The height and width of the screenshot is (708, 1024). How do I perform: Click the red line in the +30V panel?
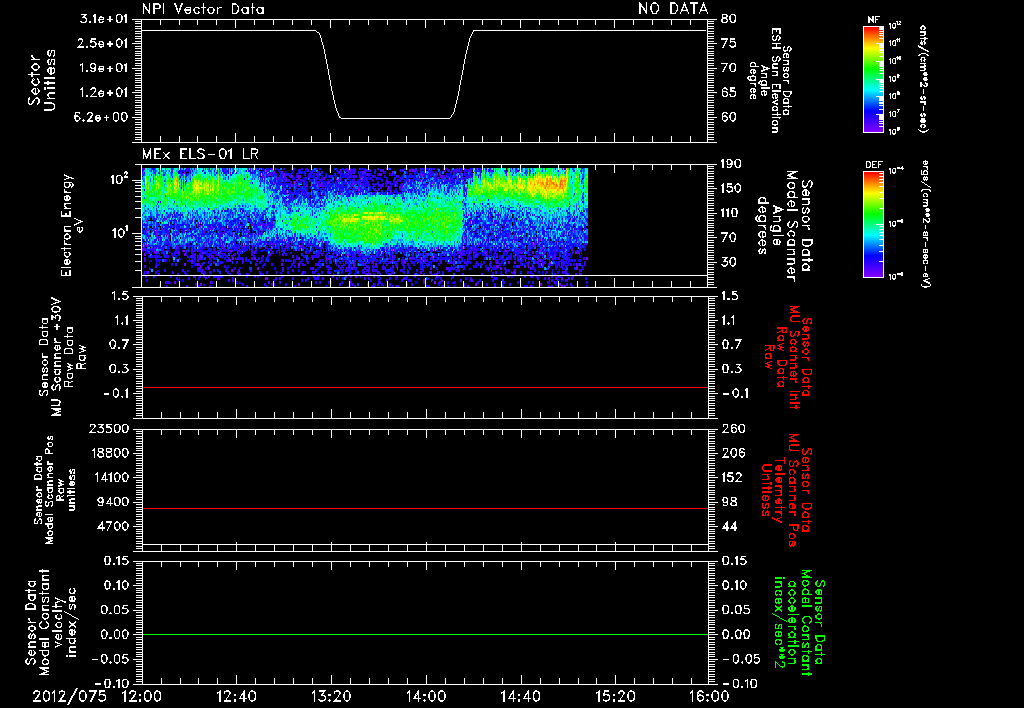[x=424, y=387]
